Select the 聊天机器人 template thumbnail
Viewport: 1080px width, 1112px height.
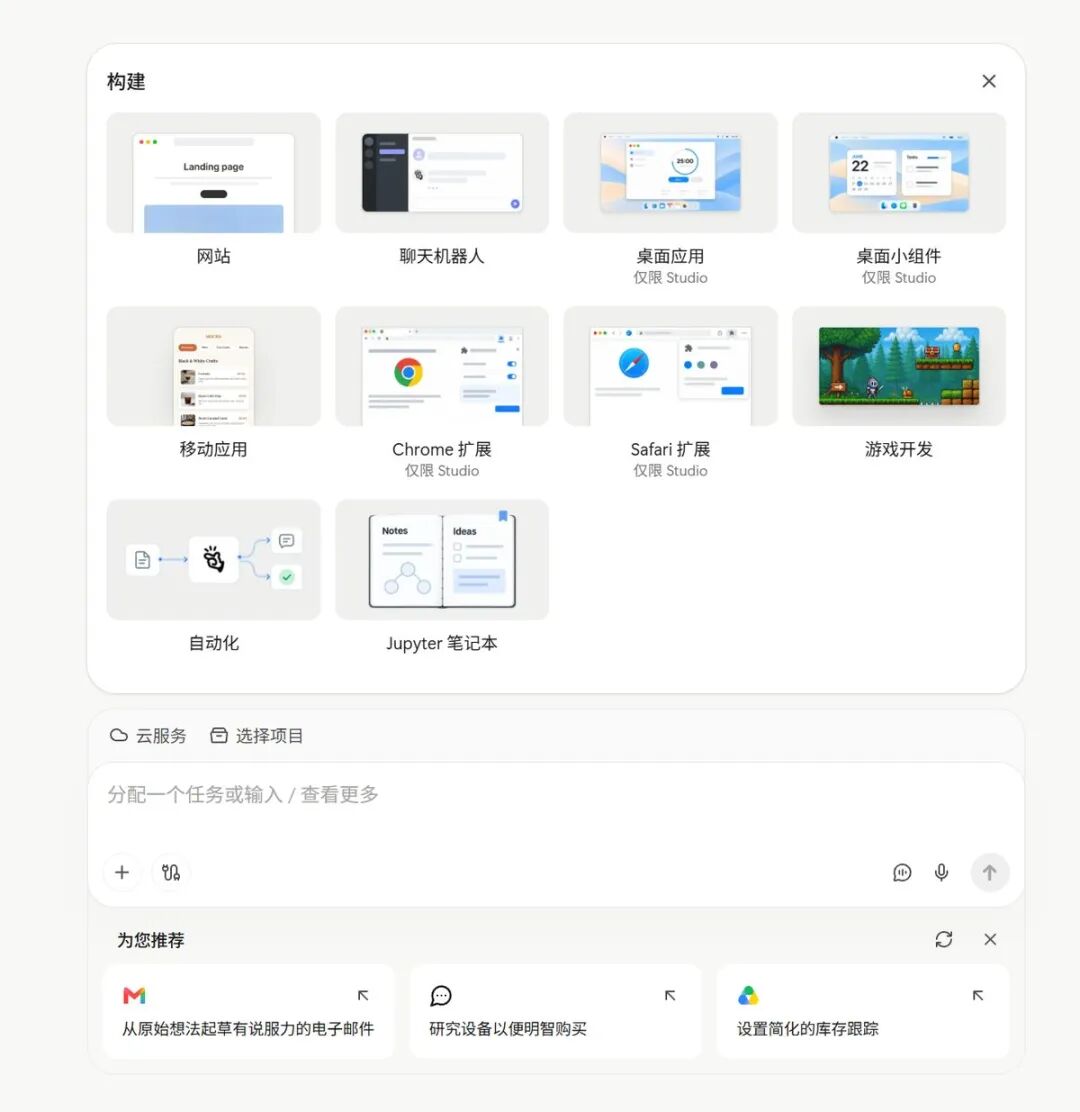(442, 172)
